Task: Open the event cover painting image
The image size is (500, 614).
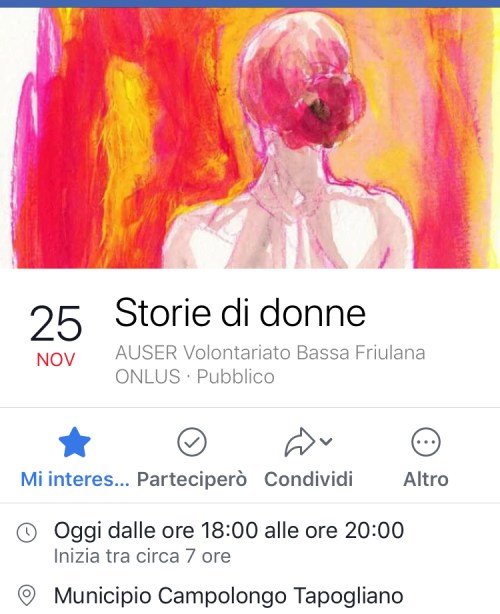Action: click(250, 138)
